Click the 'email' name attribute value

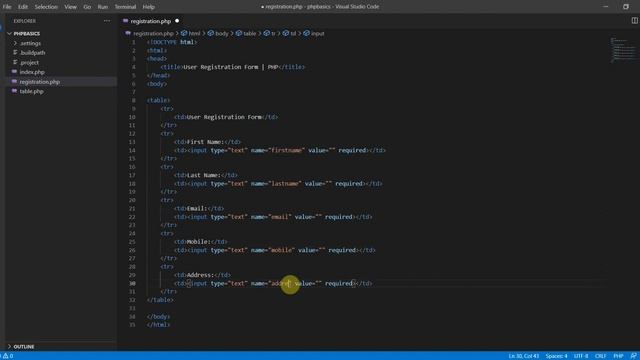tap(280, 217)
